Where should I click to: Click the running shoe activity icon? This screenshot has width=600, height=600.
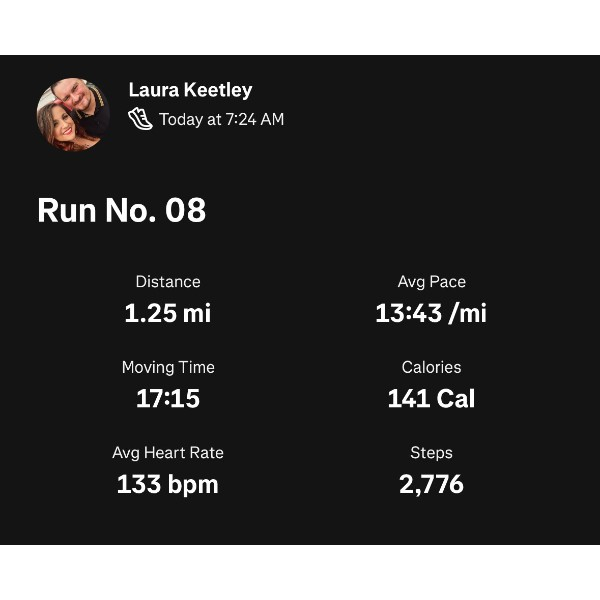coord(140,119)
